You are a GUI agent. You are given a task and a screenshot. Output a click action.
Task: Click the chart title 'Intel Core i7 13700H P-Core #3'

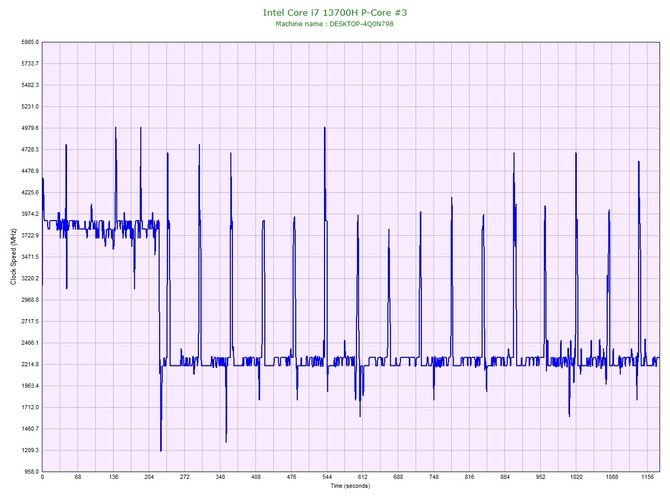click(x=335, y=12)
